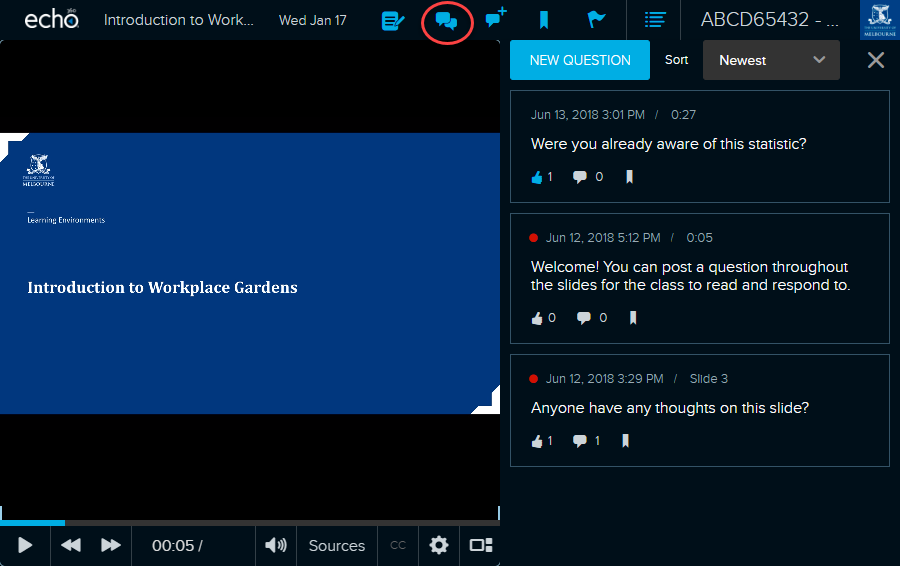Click the echo360 logo
This screenshot has height=566, width=900.
51,19
